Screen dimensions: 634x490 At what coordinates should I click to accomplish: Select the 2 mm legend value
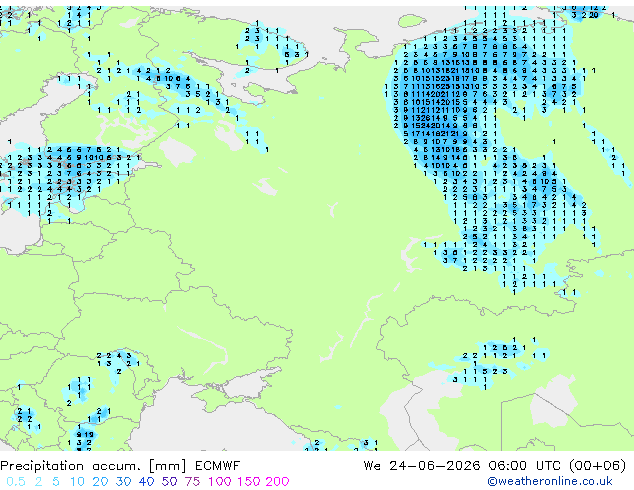click(38, 482)
